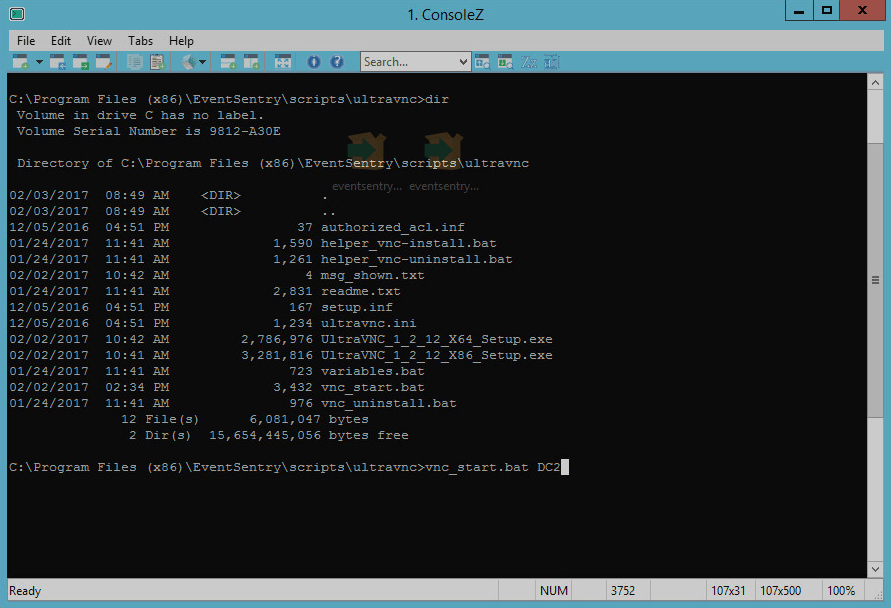Click the msg_shown.txt file name
The image size is (891, 608).
[372, 276]
